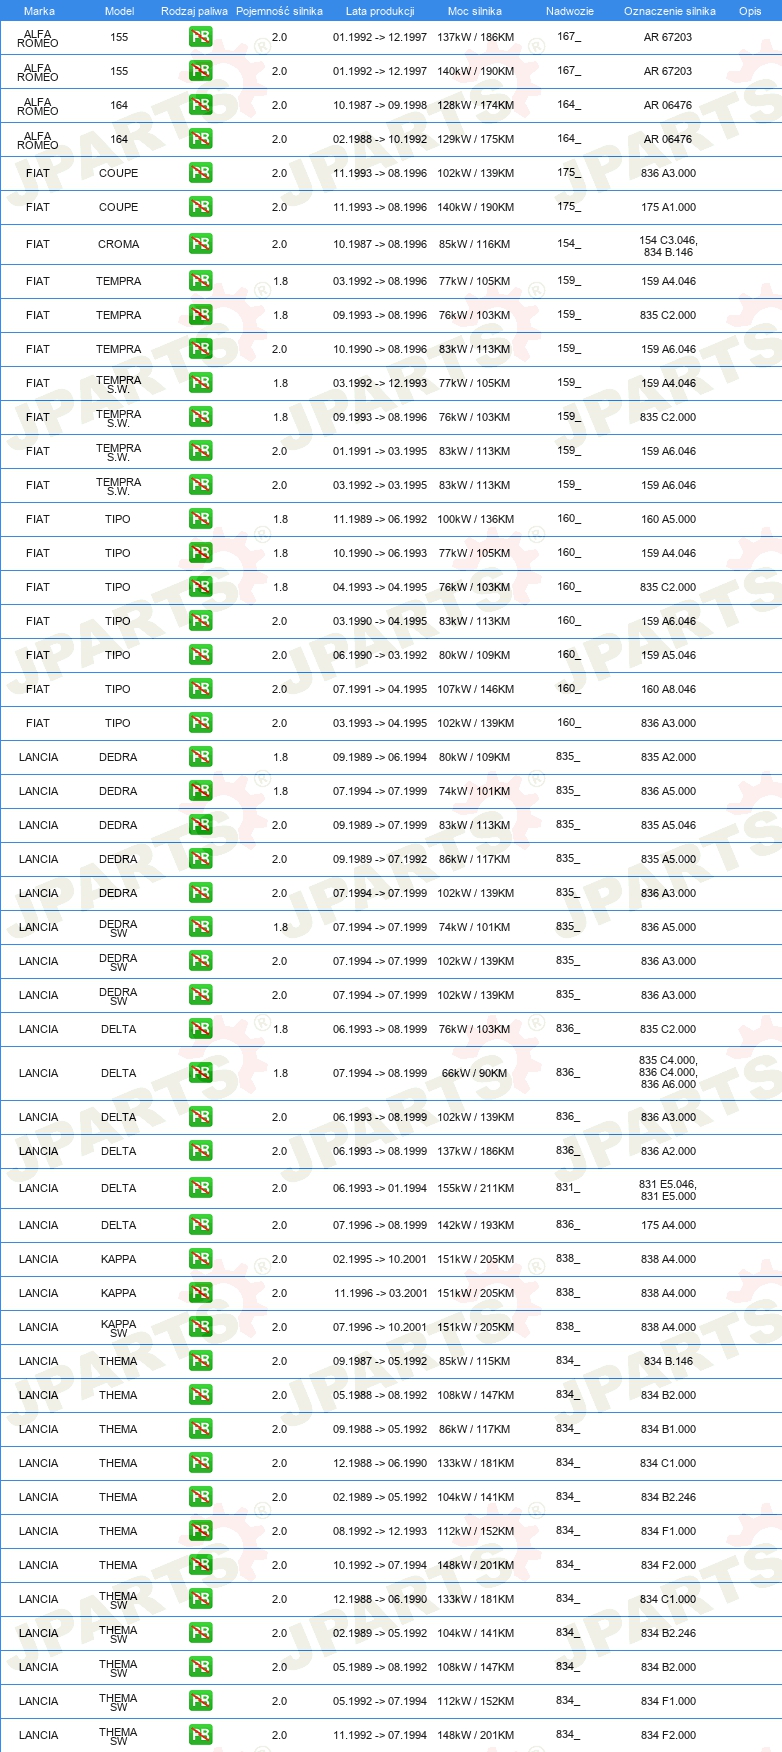Click production years 02.1988 -> 10.1992
This screenshot has width=782, height=1752.
pyautogui.click(x=380, y=139)
